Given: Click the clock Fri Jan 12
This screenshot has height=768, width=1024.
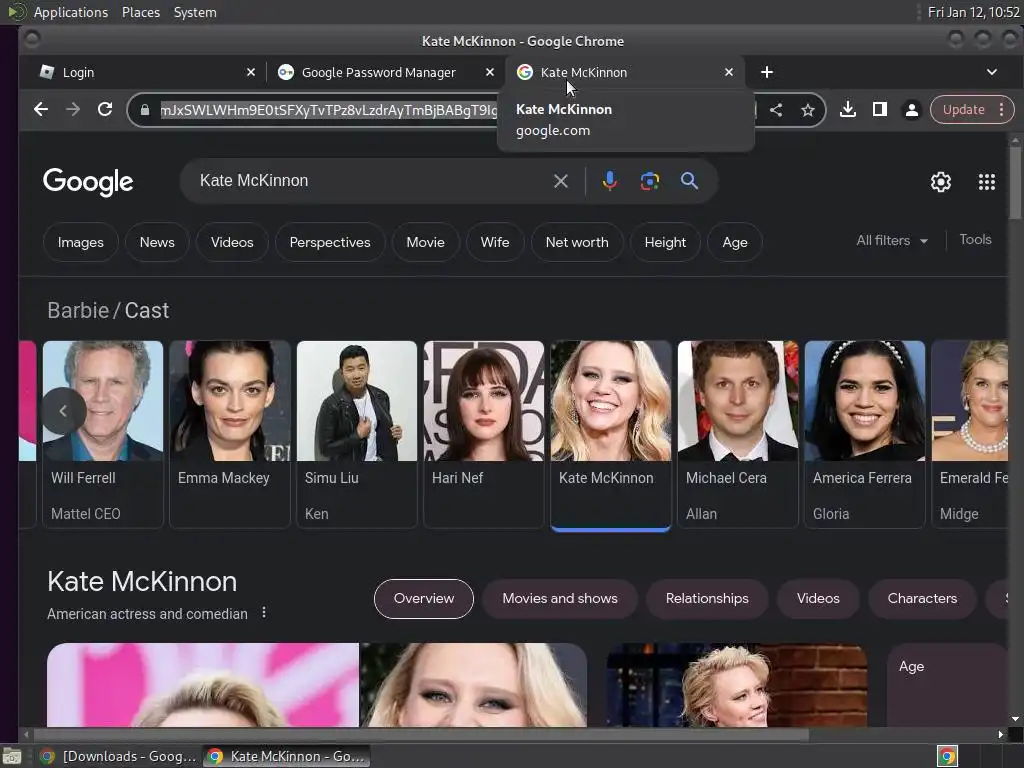Looking at the screenshot, I should coord(973,12).
